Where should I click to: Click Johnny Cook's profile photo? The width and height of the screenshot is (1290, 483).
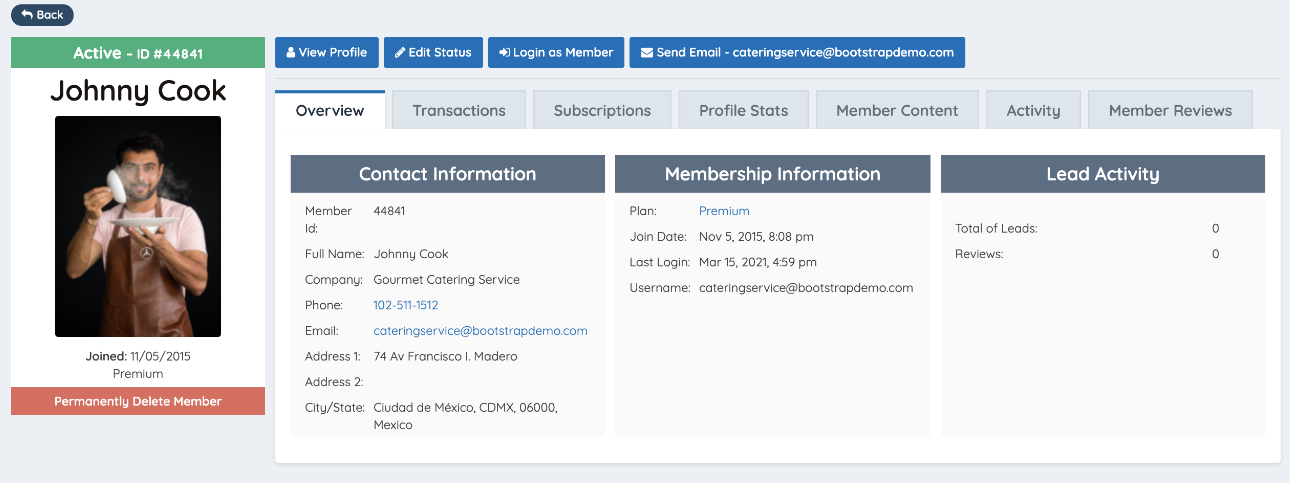coord(138,226)
